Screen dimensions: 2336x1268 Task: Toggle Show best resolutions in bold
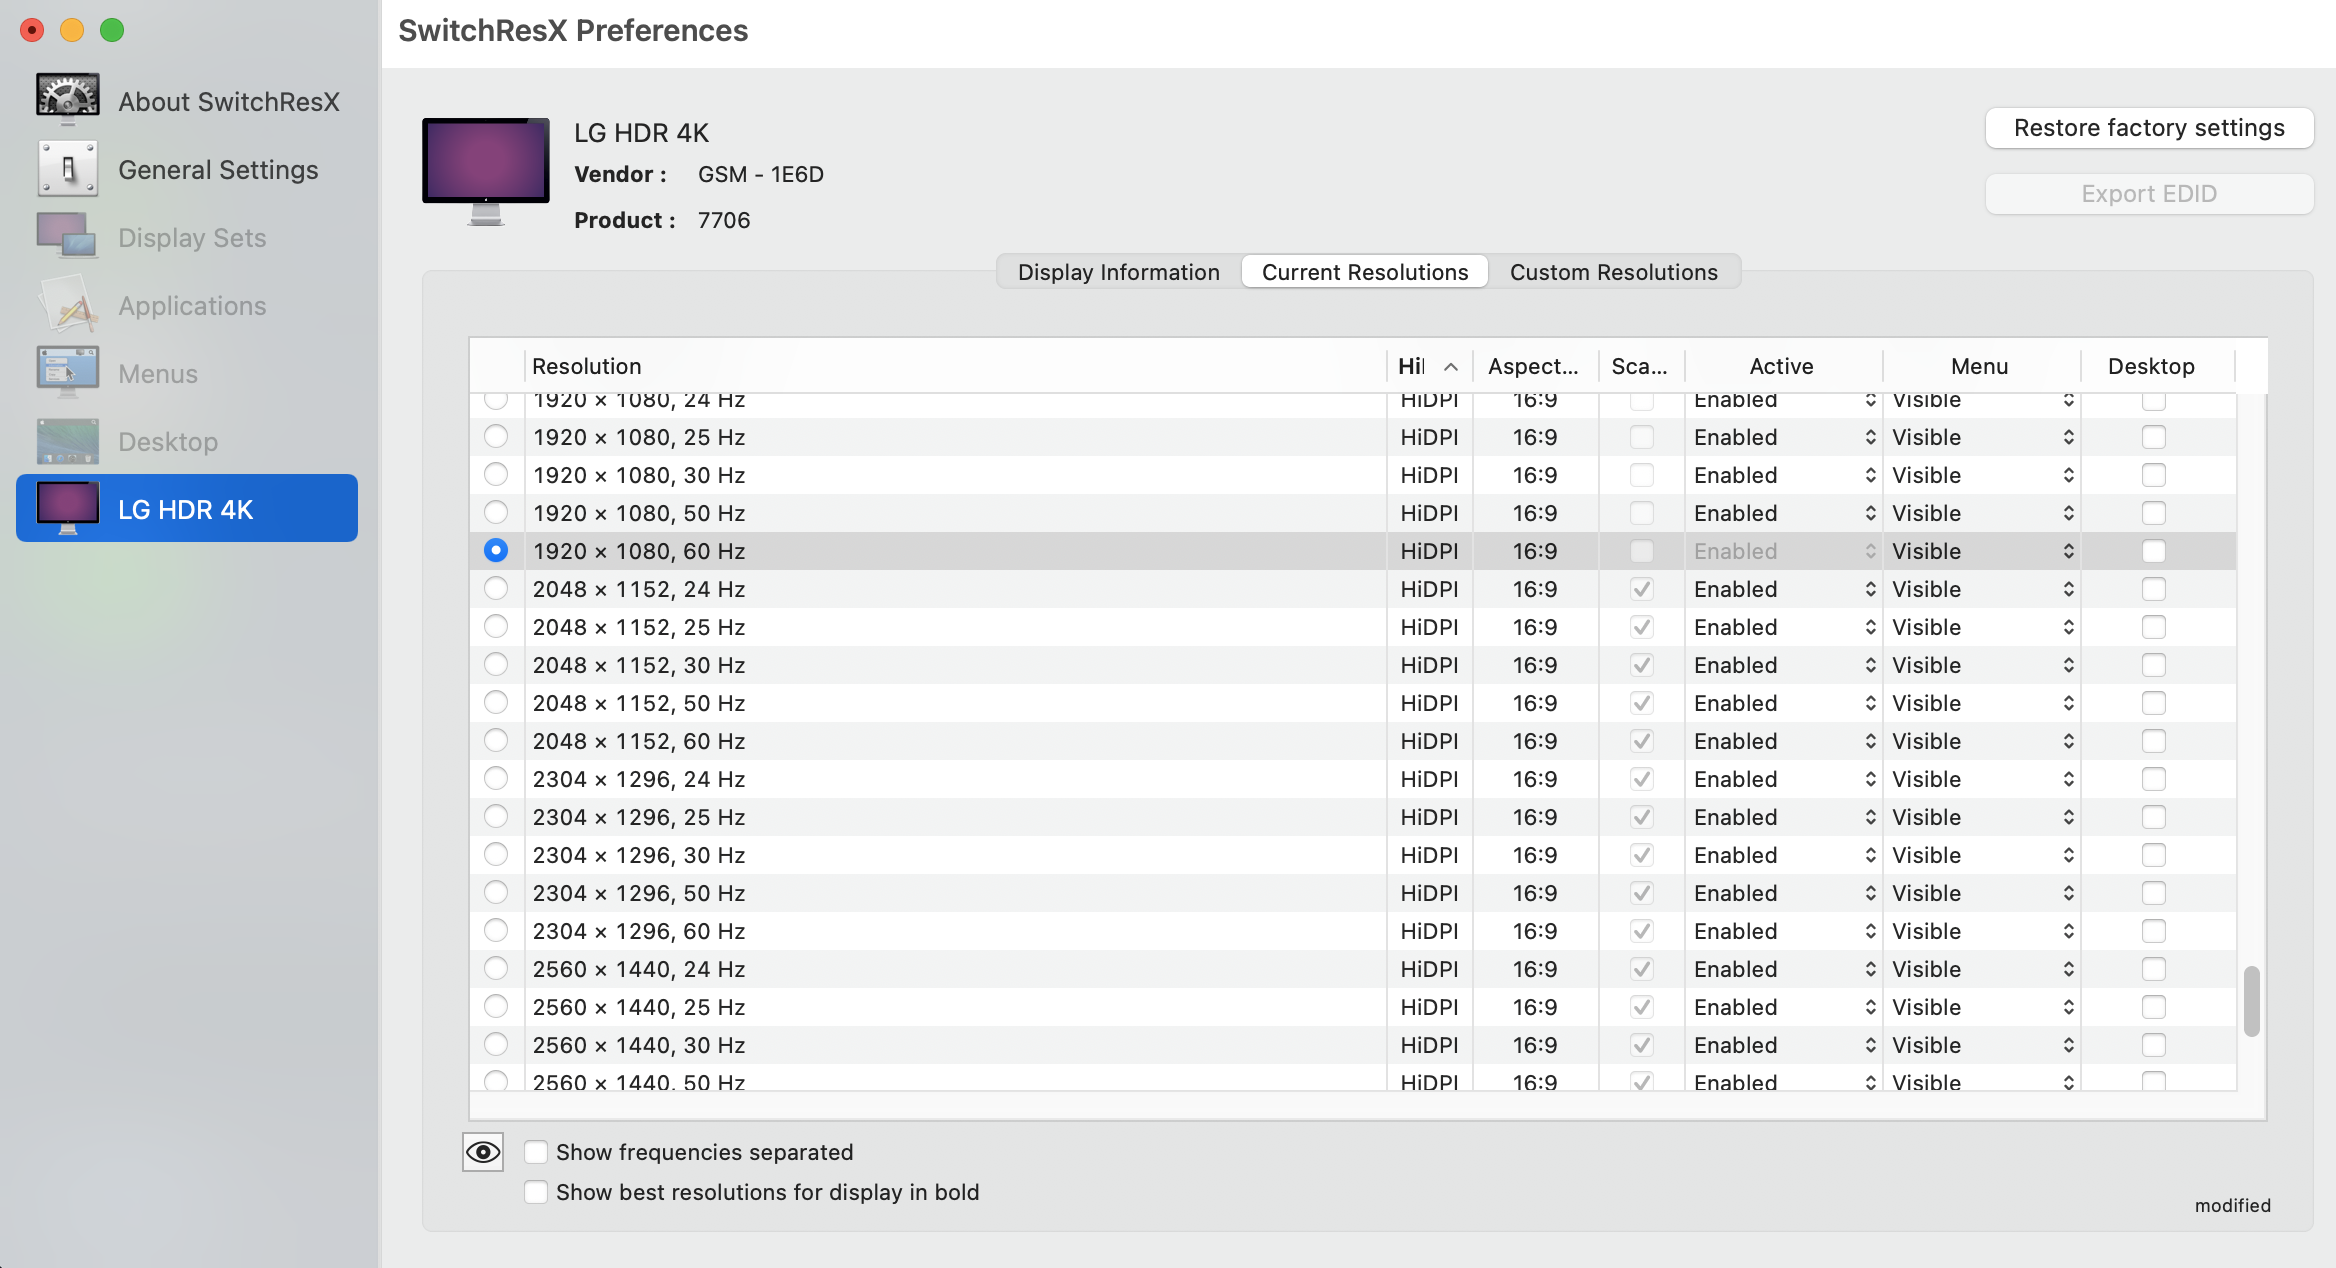tap(536, 1192)
